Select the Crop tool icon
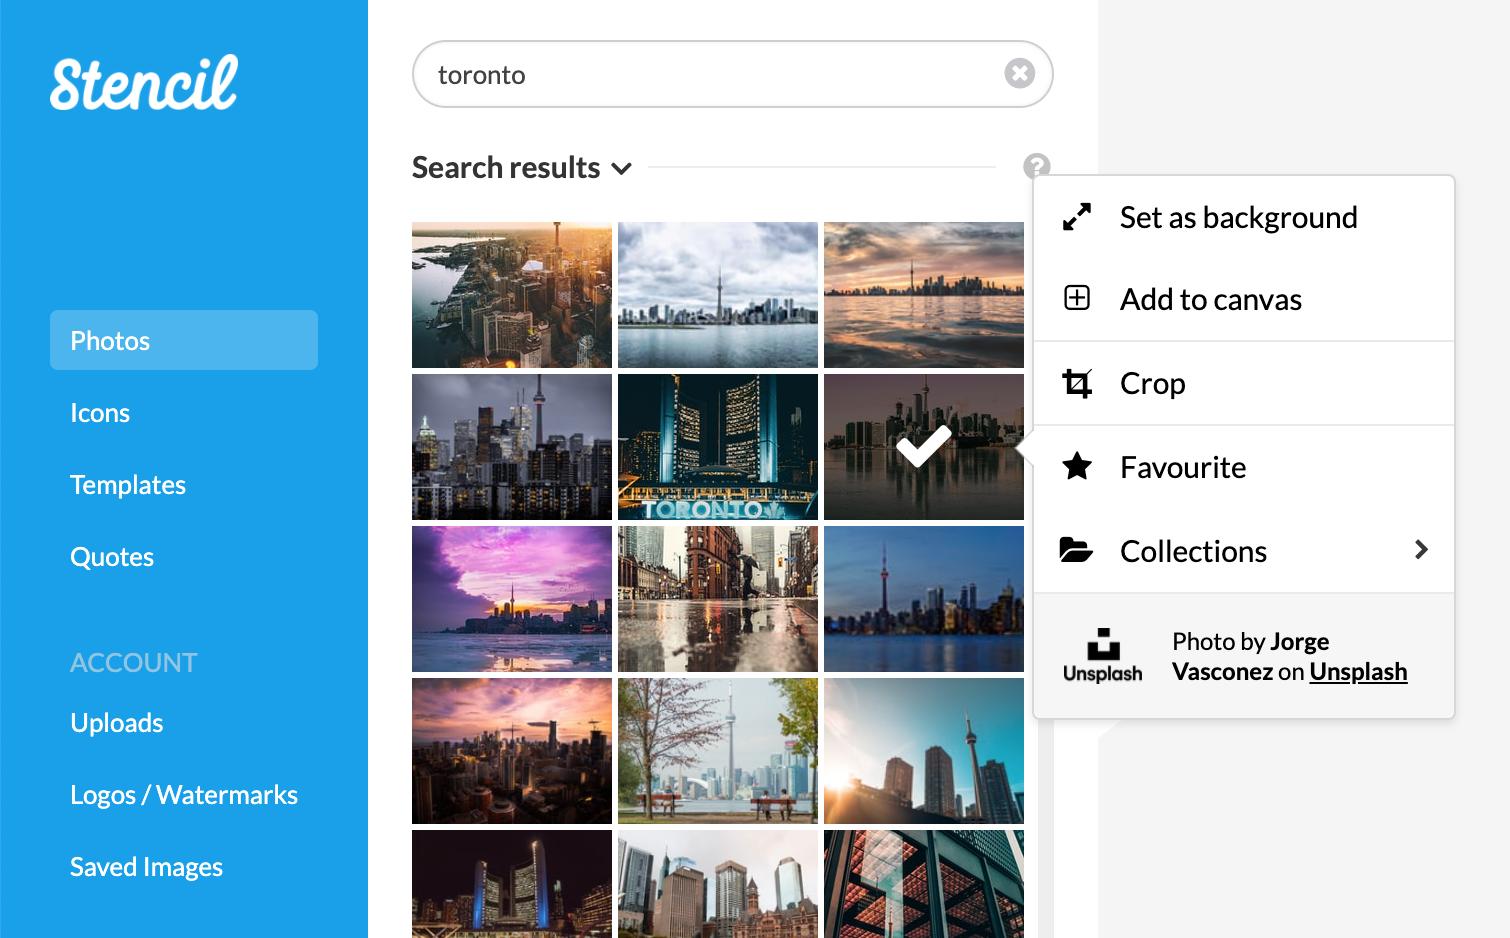Viewport: 1510px width, 938px height. pyautogui.click(x=1077, y=383)
